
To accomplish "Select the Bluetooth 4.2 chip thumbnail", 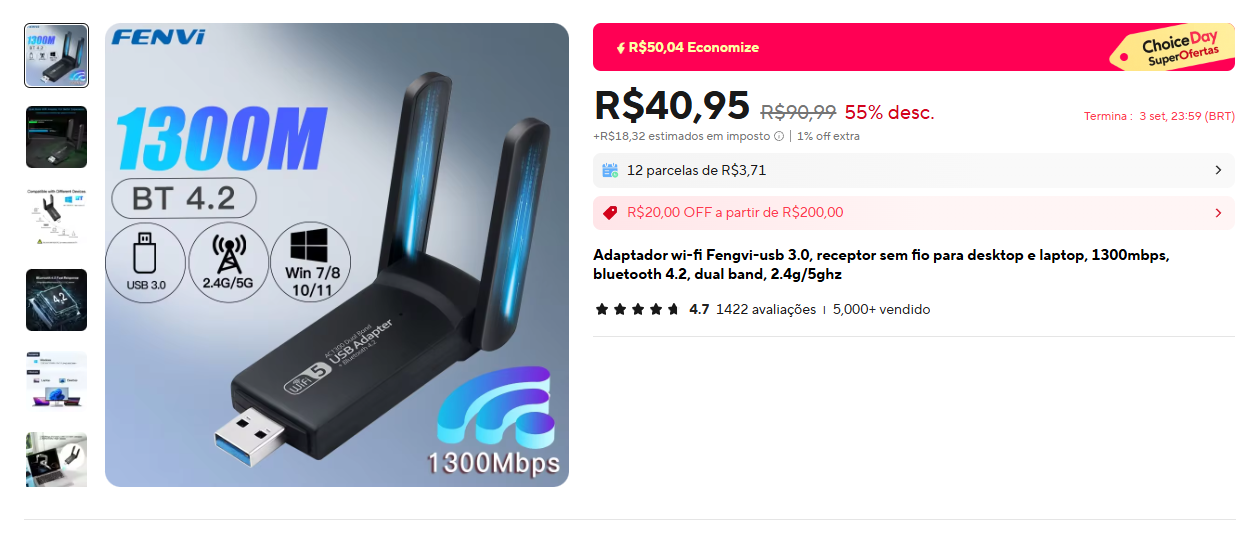I will click(x=56, y=300).
